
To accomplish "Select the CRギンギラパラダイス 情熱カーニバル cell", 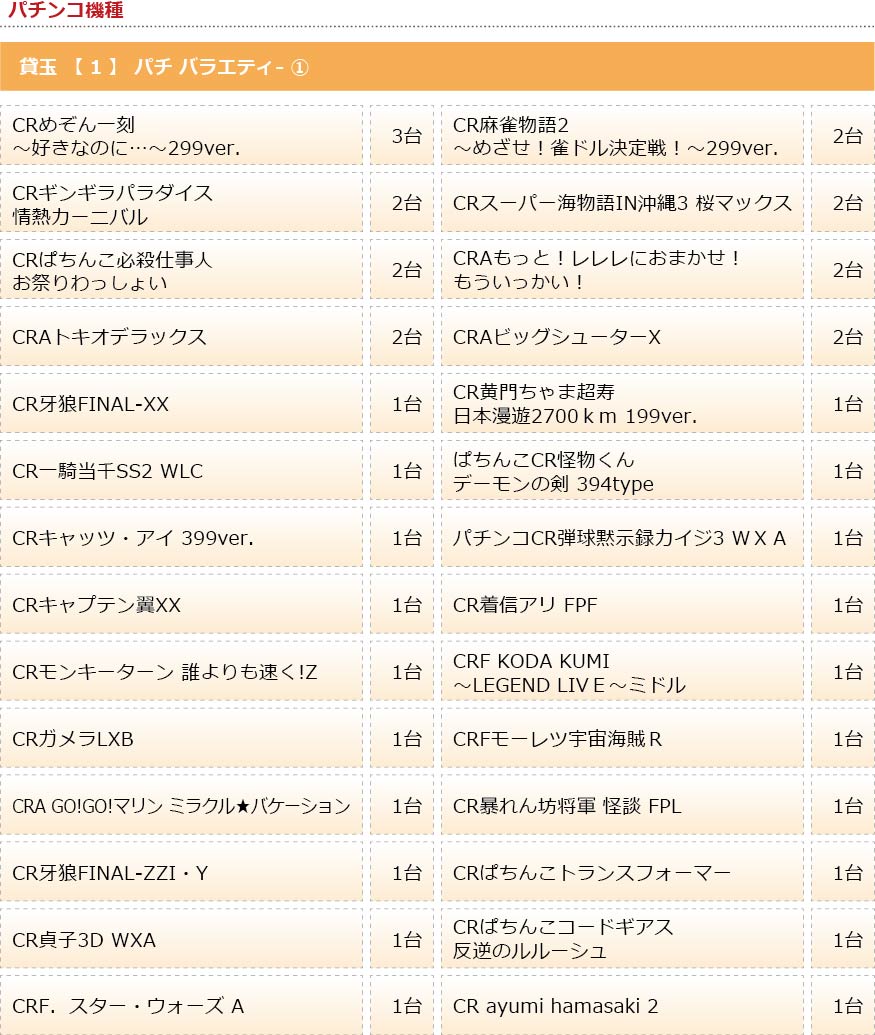I will pyautogui.click(x=181, y=203).
